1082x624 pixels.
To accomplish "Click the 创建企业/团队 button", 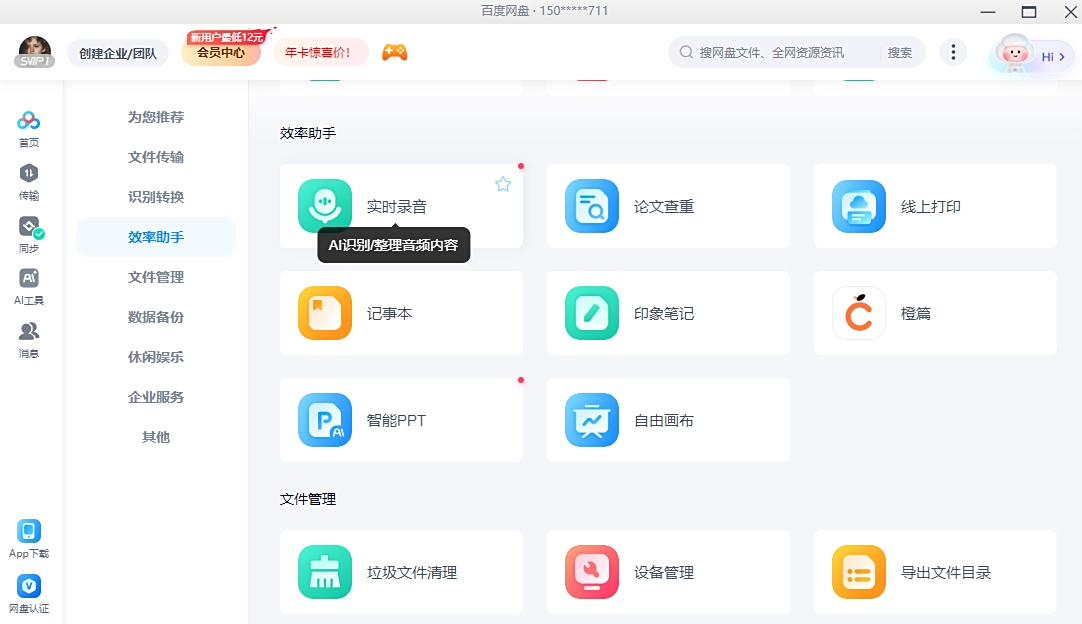I will [117, 51].
